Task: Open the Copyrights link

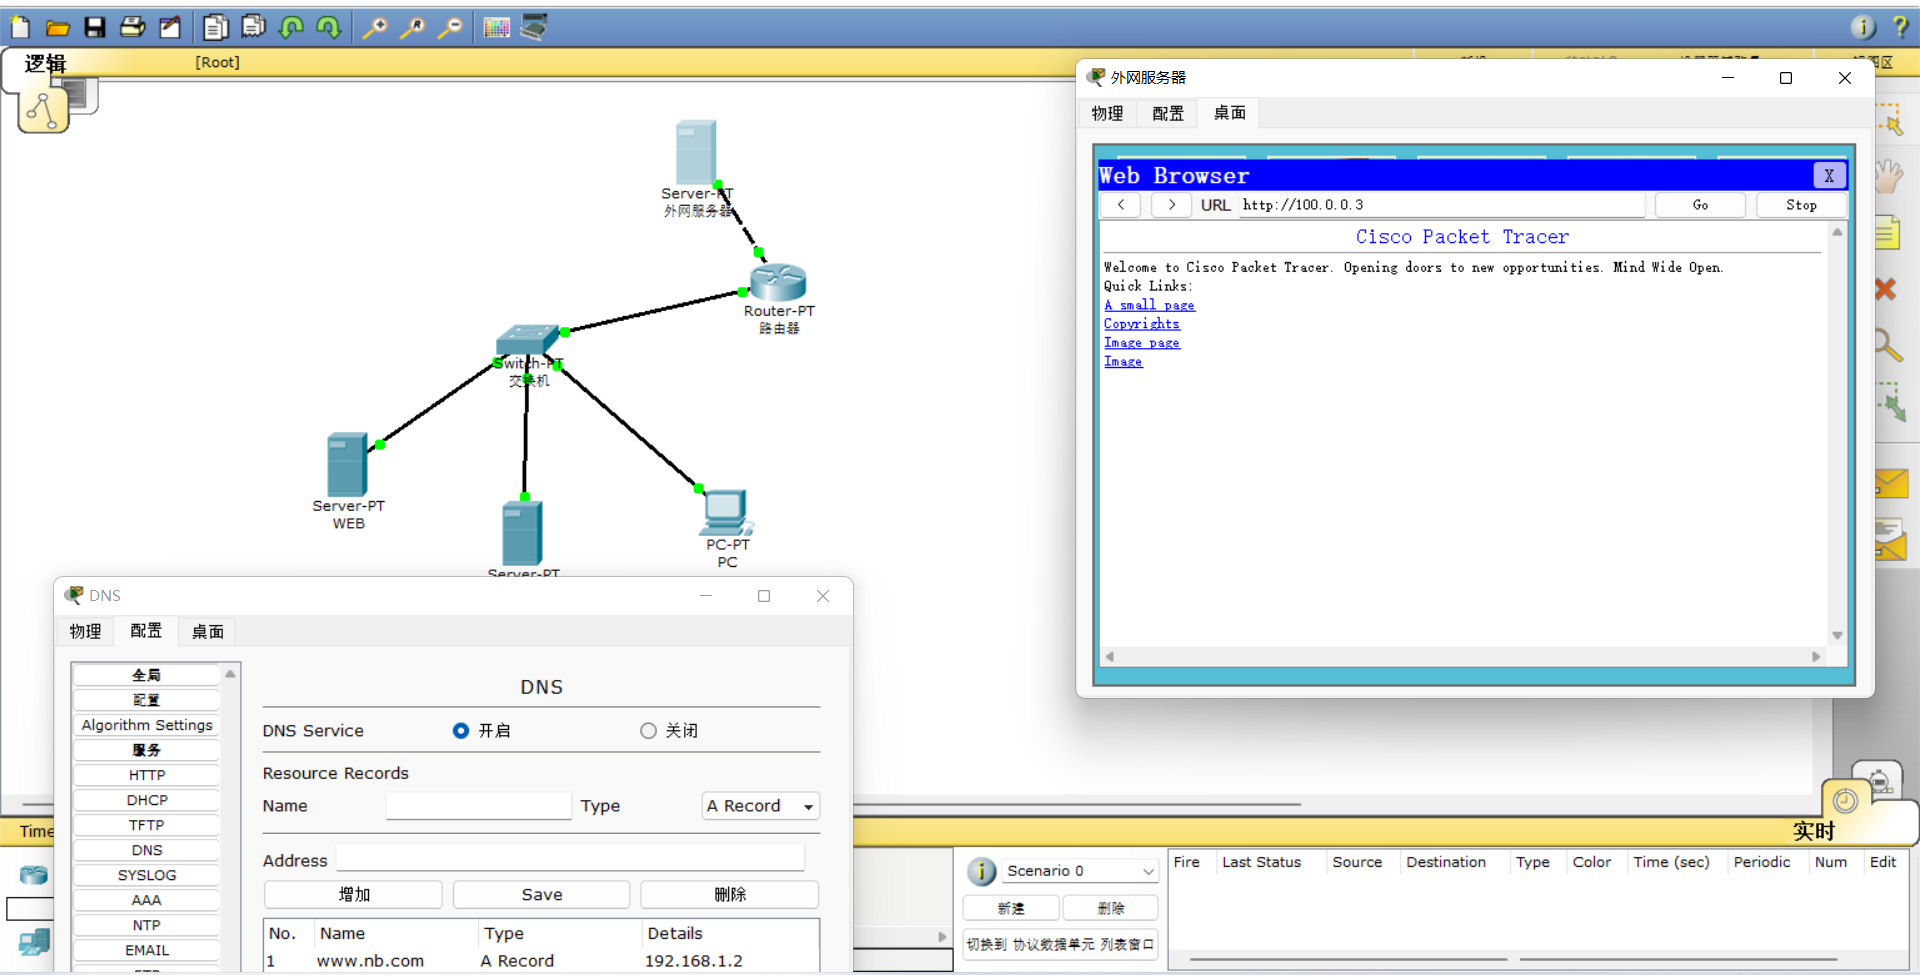Action: click(1141, 324)
